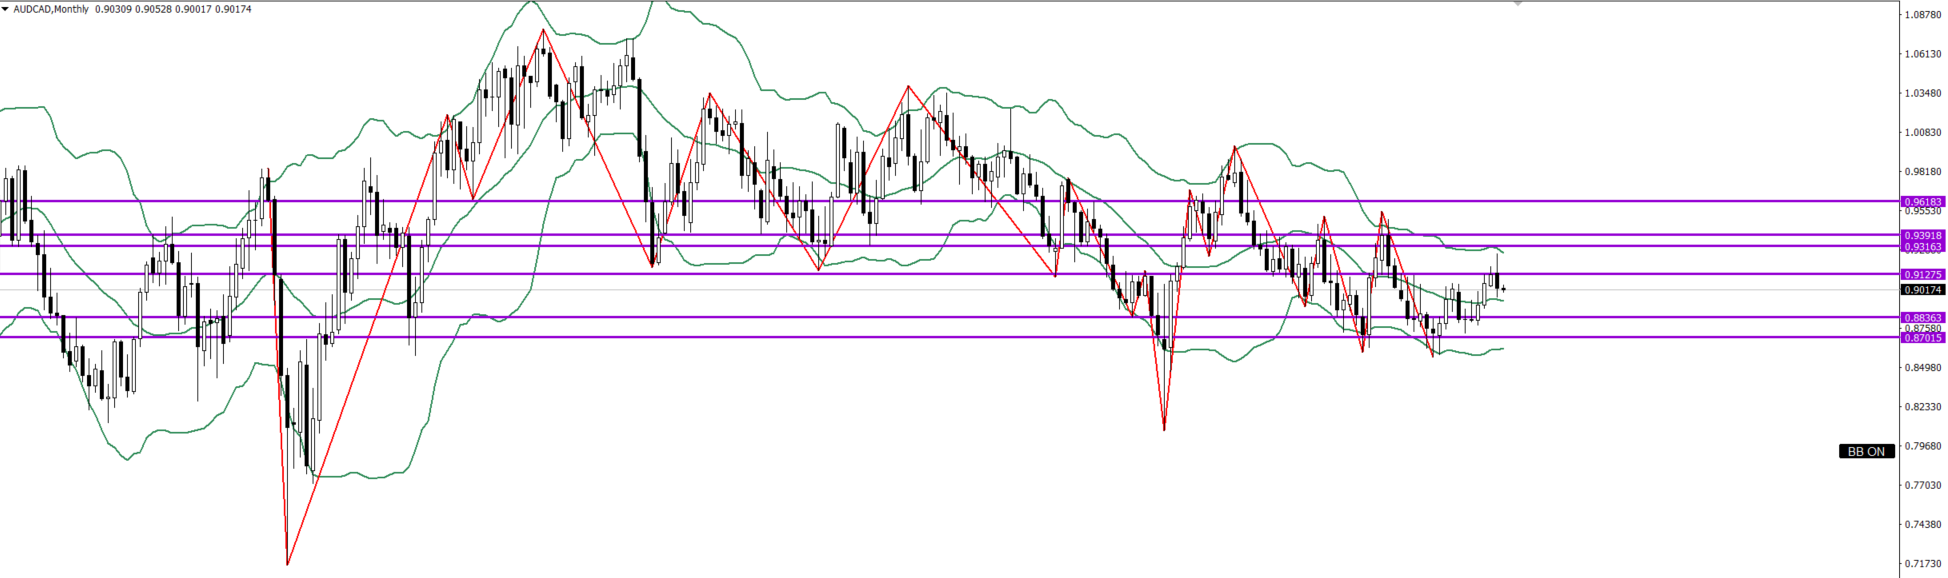Click the 0.93163 purple price label
This screenshot has width=1948, height=578.
1922,246
